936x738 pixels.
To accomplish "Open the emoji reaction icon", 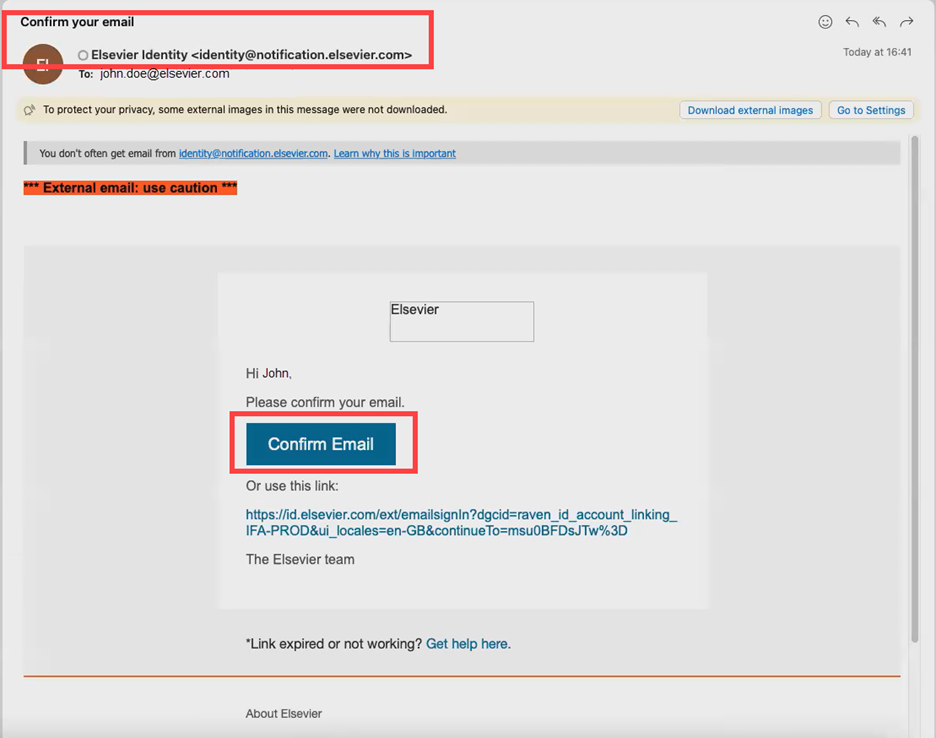I will pyautogui.click(x=825, y=22).
